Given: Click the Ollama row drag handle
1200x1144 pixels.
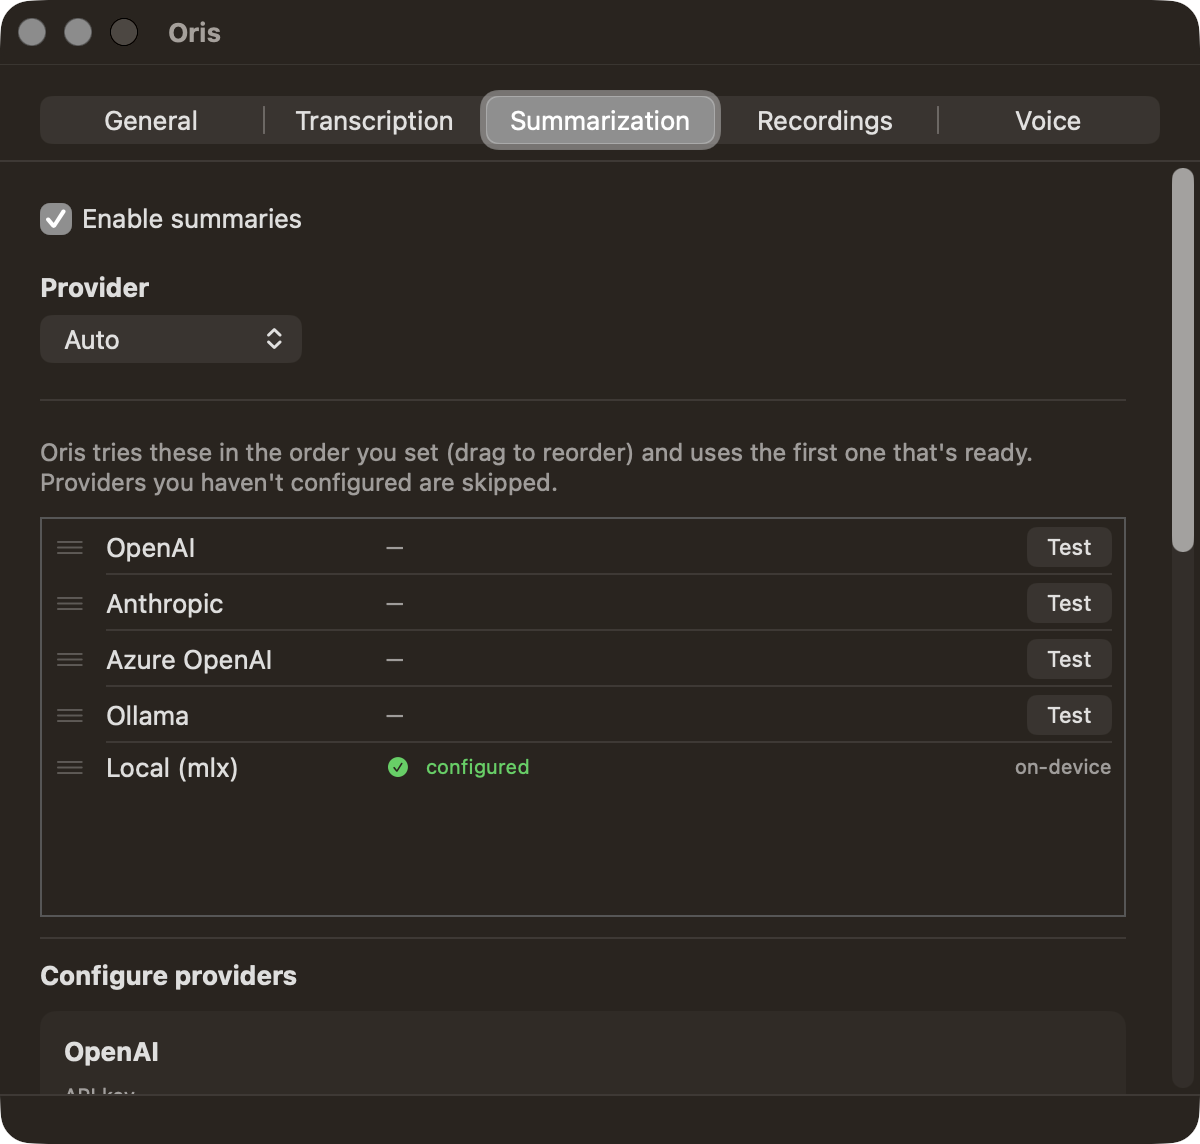Looking at the screenshot, I should [70, 715].
